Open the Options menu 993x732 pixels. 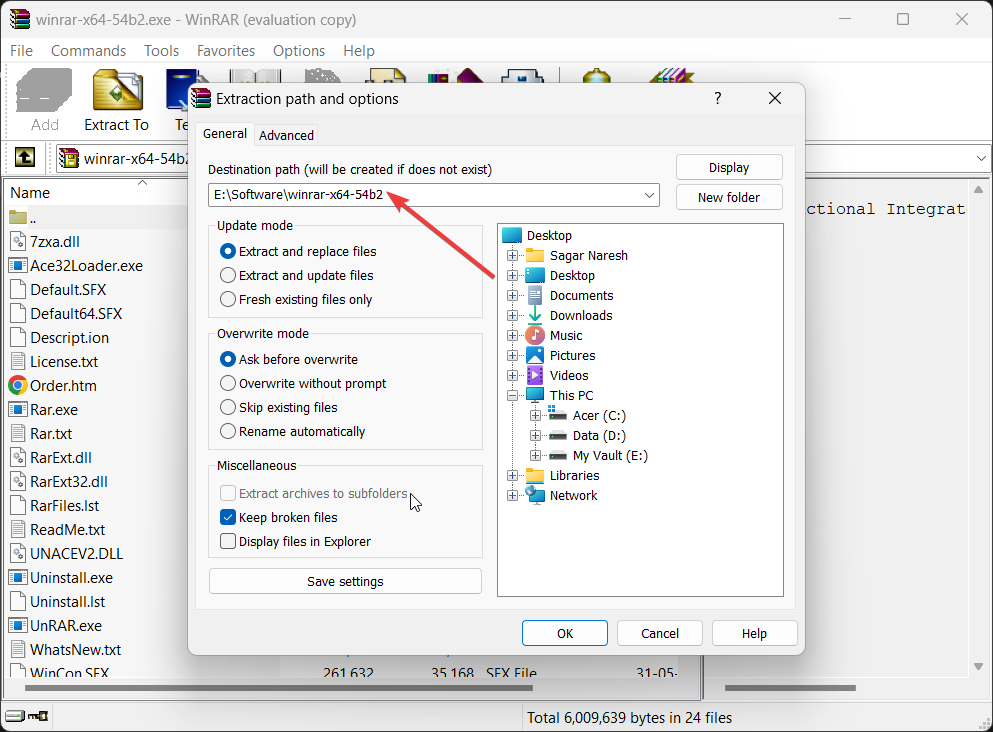pos(299,51)
